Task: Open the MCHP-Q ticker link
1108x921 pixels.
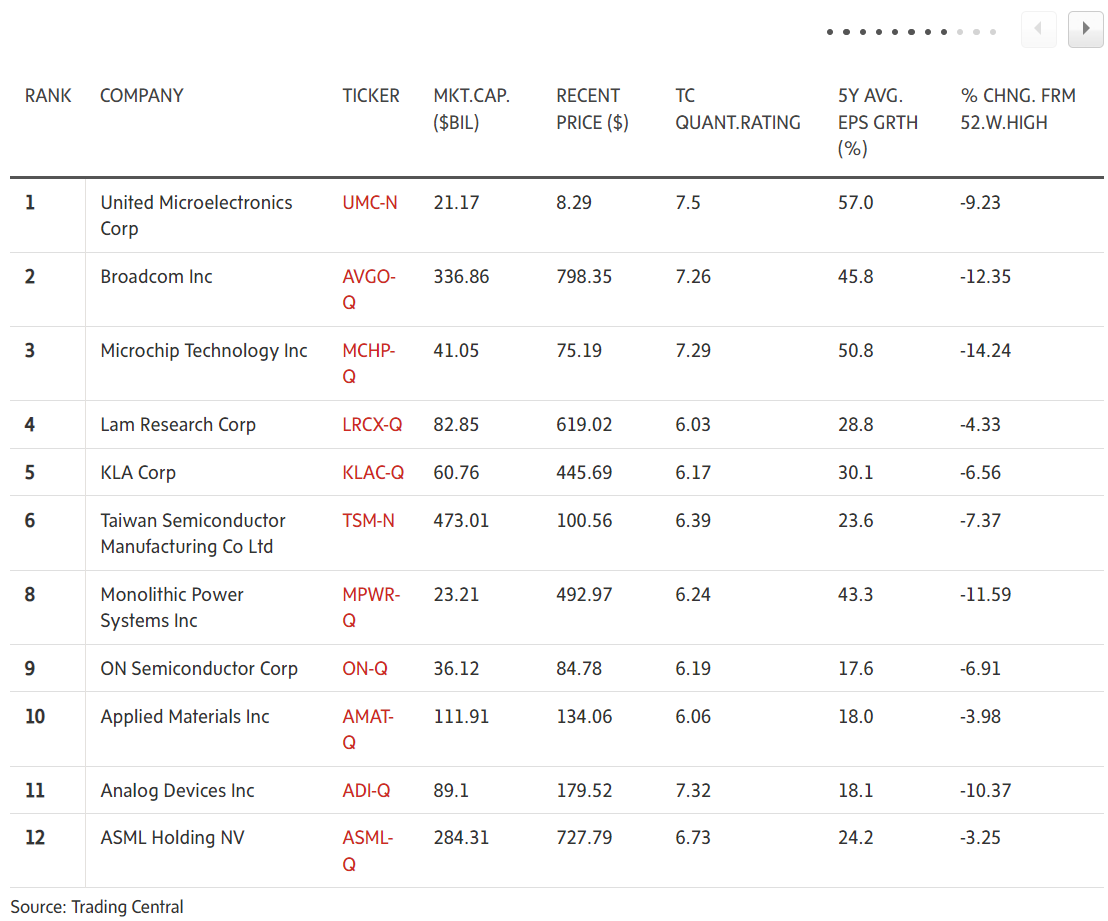Action: coord(369,363)
